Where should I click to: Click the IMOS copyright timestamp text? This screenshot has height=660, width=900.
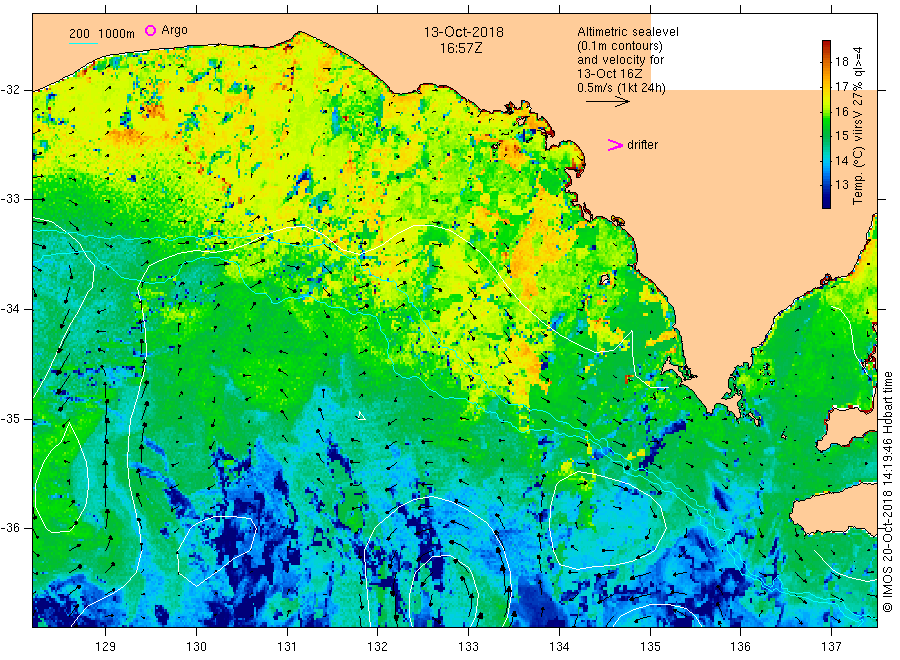coord(887,492)
